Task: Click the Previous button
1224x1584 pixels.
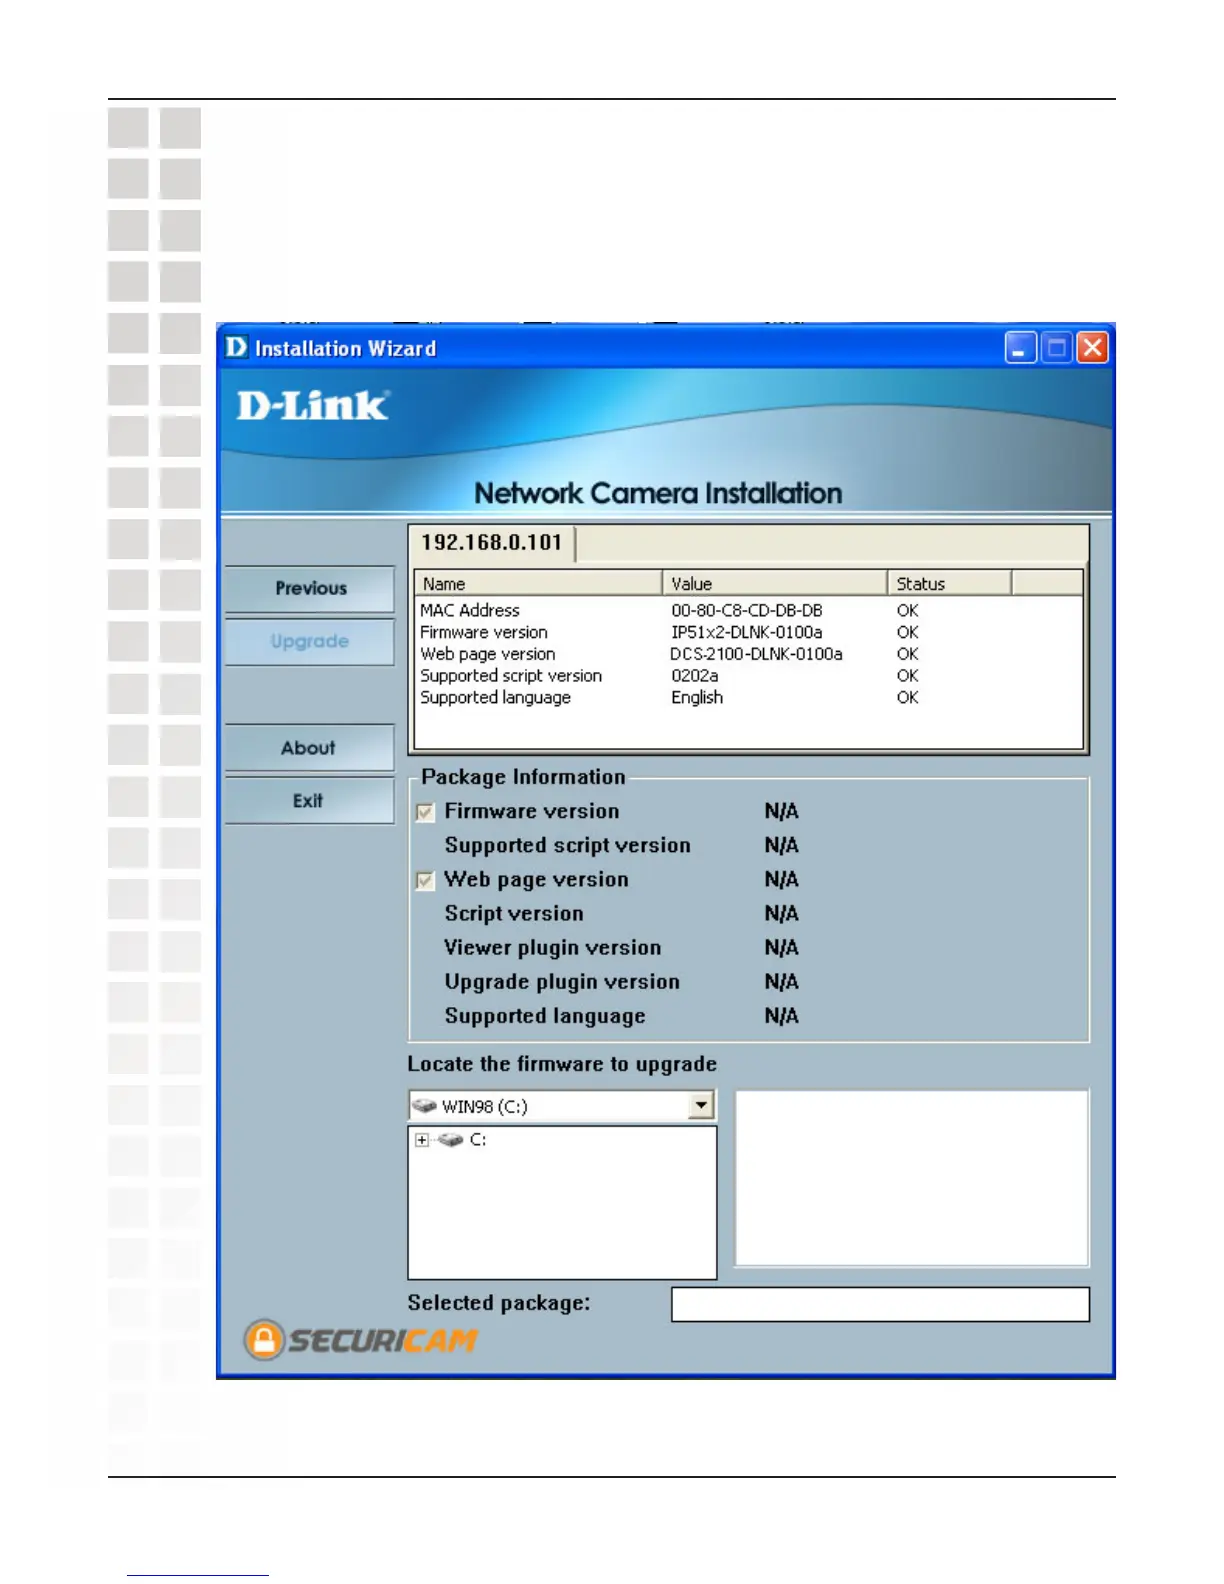Action: tap(310, 589)
